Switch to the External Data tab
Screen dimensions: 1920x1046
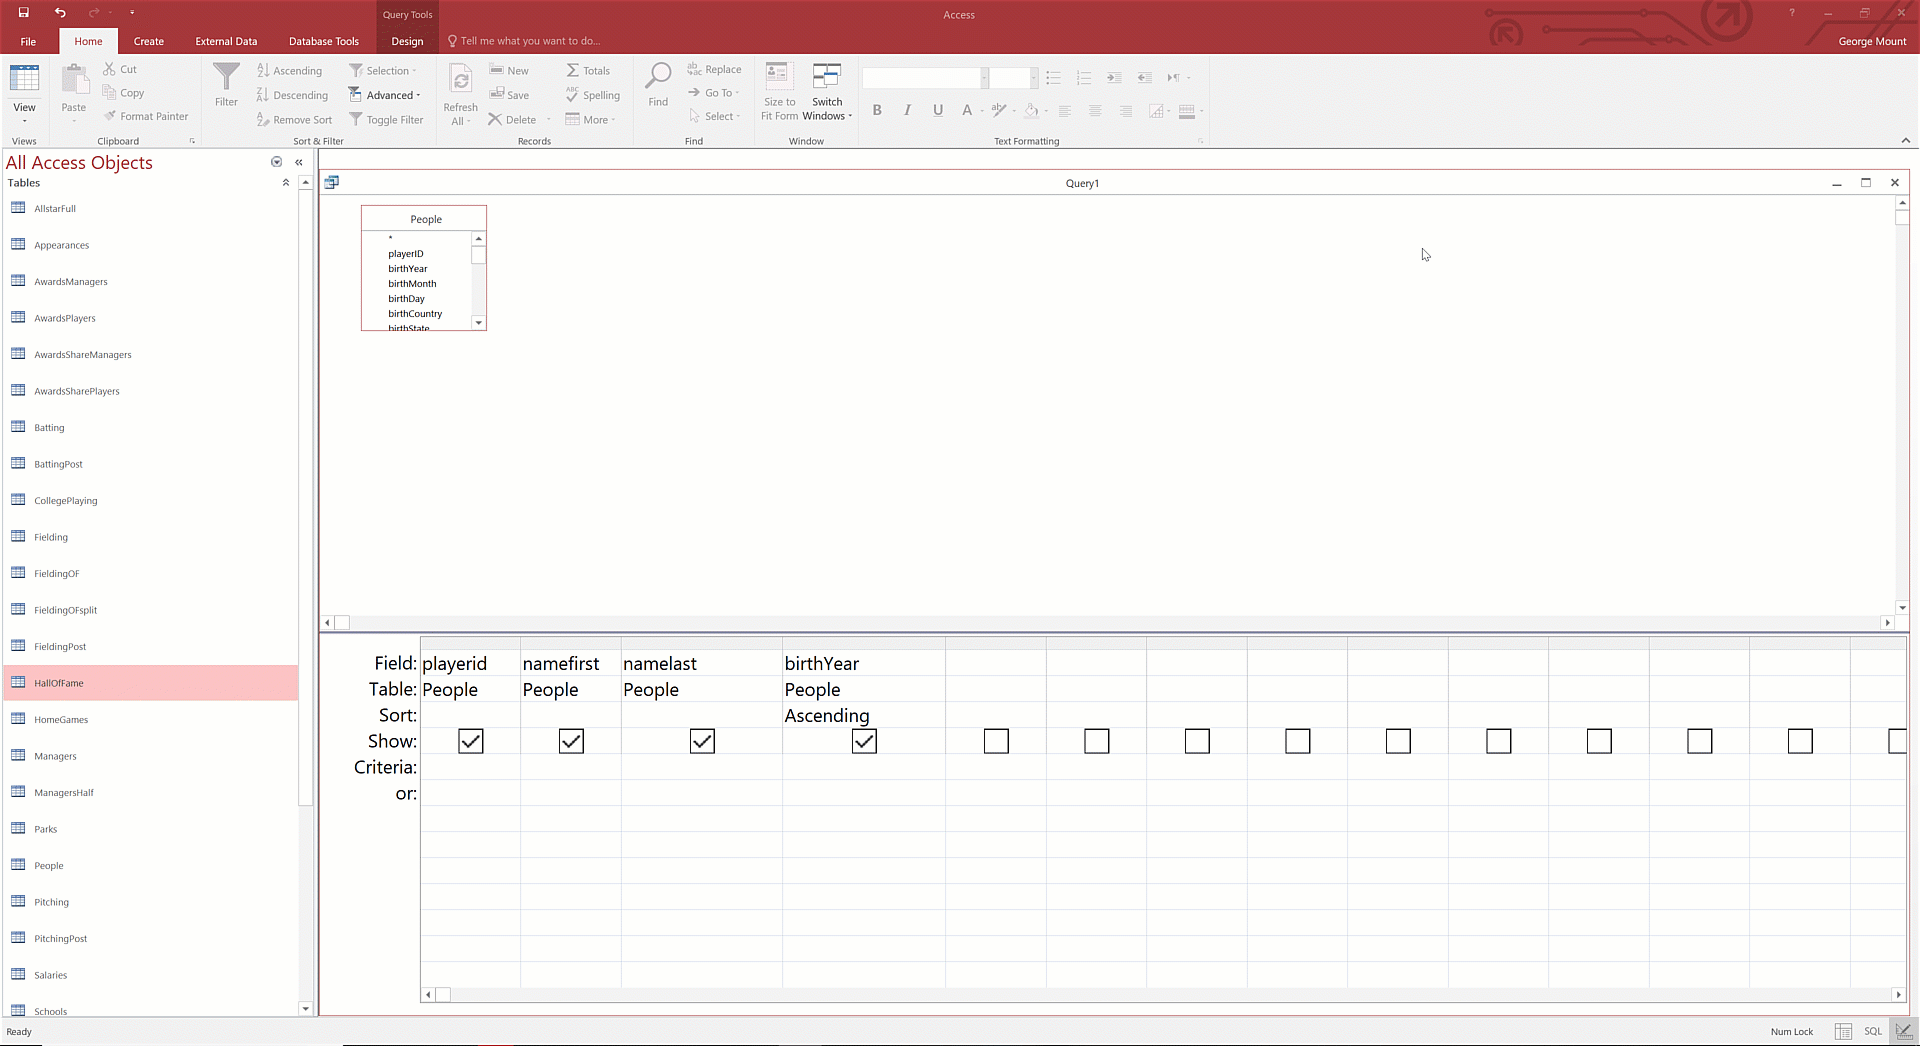(226, 41)
